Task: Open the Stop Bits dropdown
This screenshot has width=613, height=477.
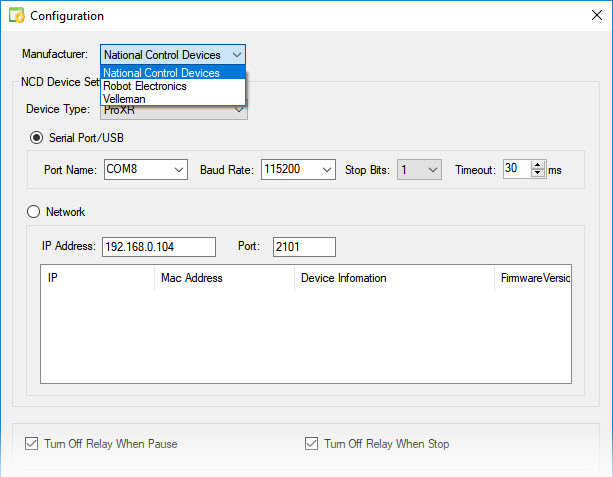Action: (x=419, y=169)
